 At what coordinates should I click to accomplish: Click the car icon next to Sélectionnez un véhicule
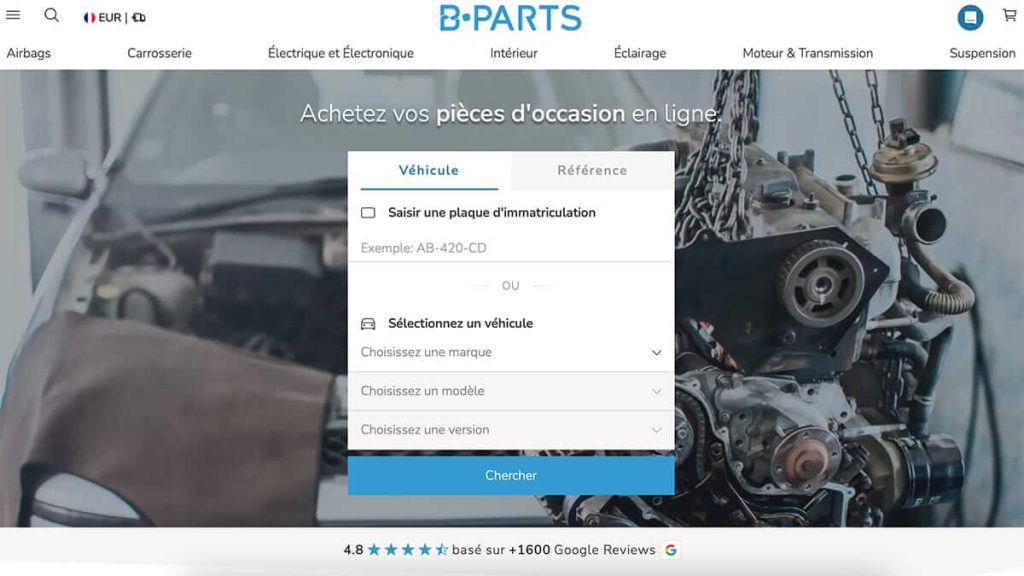(x=367, y=323)
